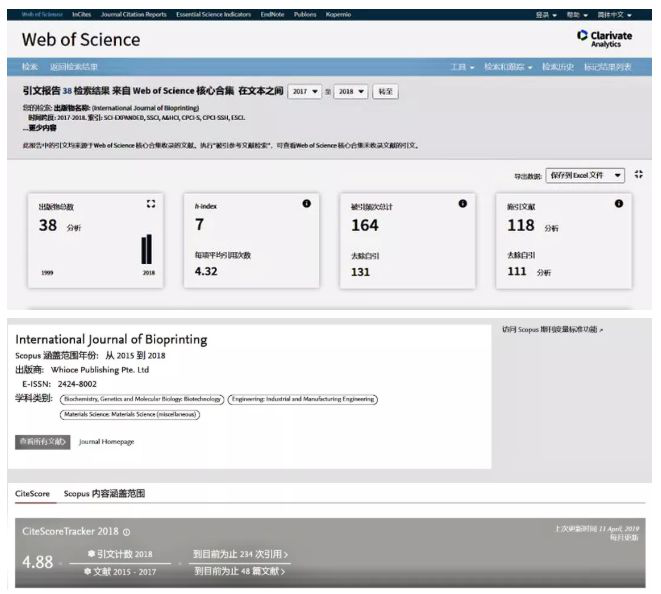Image resolution: width=661 pixels, height=594 pixels.
Task: Open Publons from the top bar
Action: (305, 14)
